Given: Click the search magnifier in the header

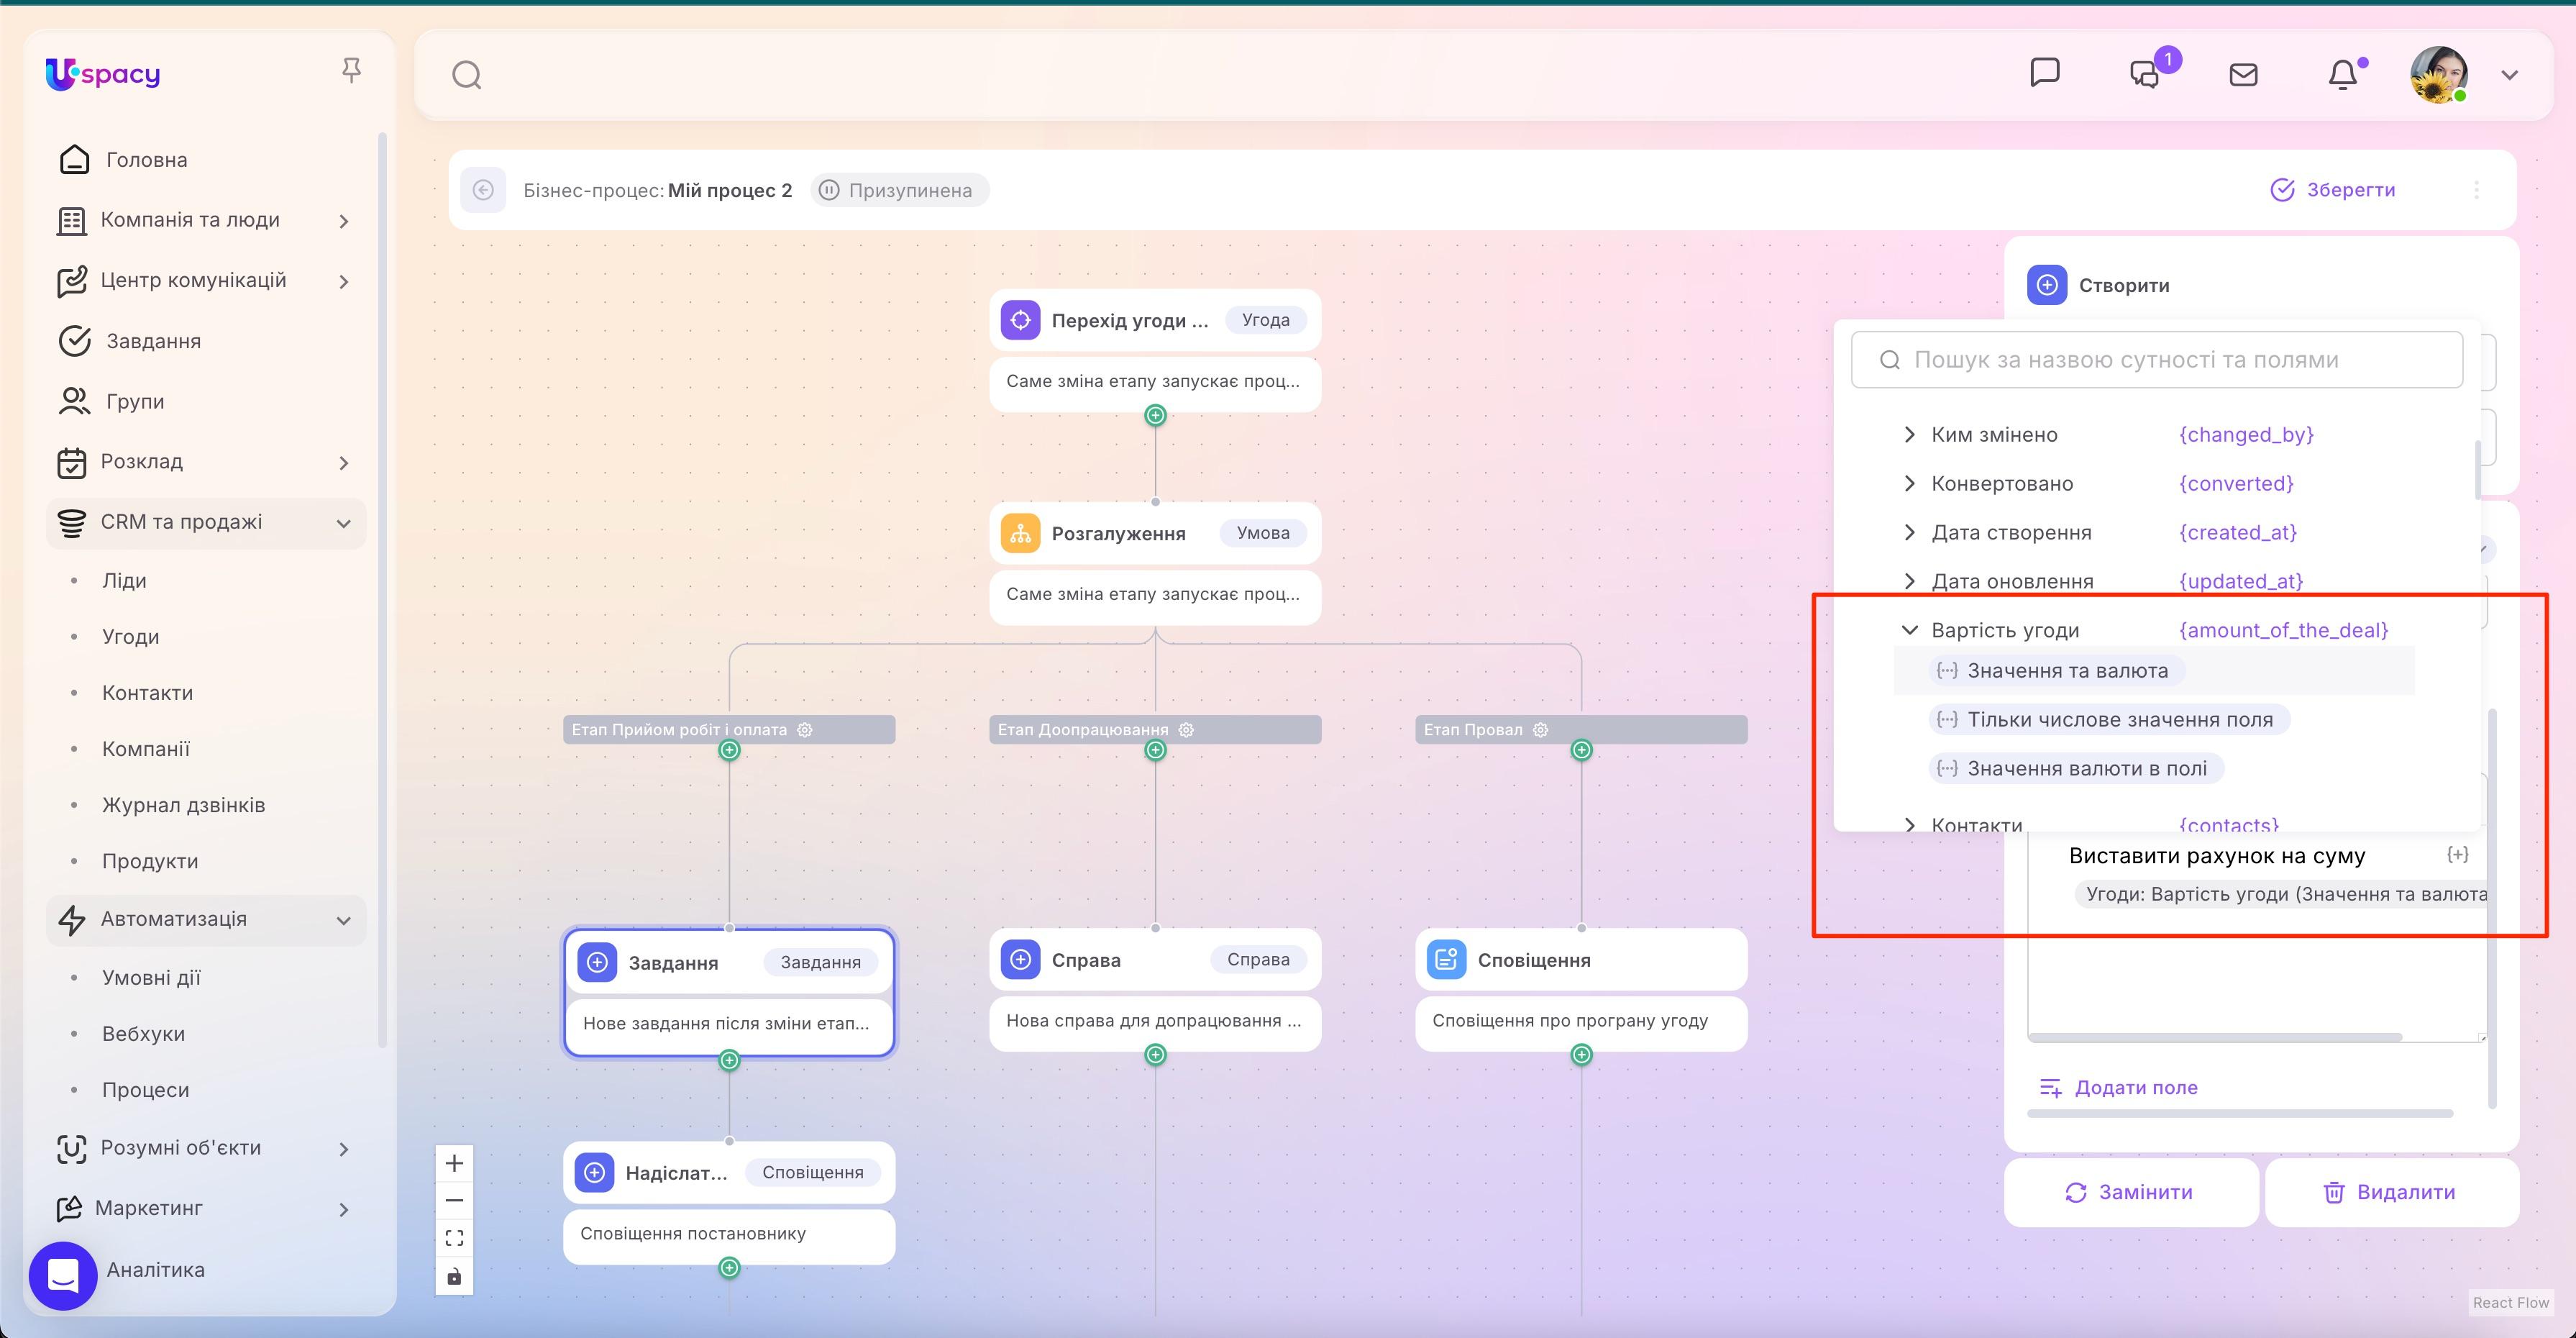Looking at the screenshot, I should click(x=466, y=73).
